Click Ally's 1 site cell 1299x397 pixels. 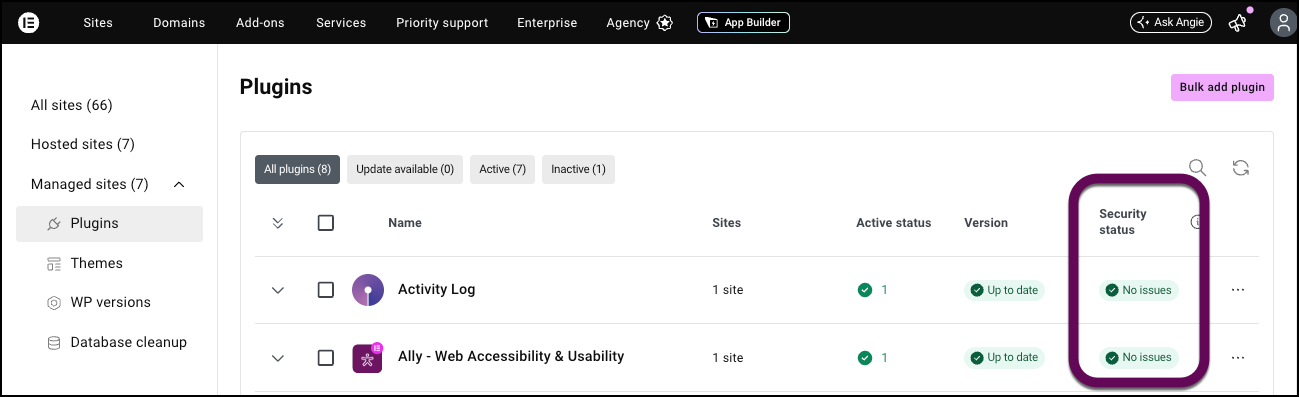click(728, 357)
